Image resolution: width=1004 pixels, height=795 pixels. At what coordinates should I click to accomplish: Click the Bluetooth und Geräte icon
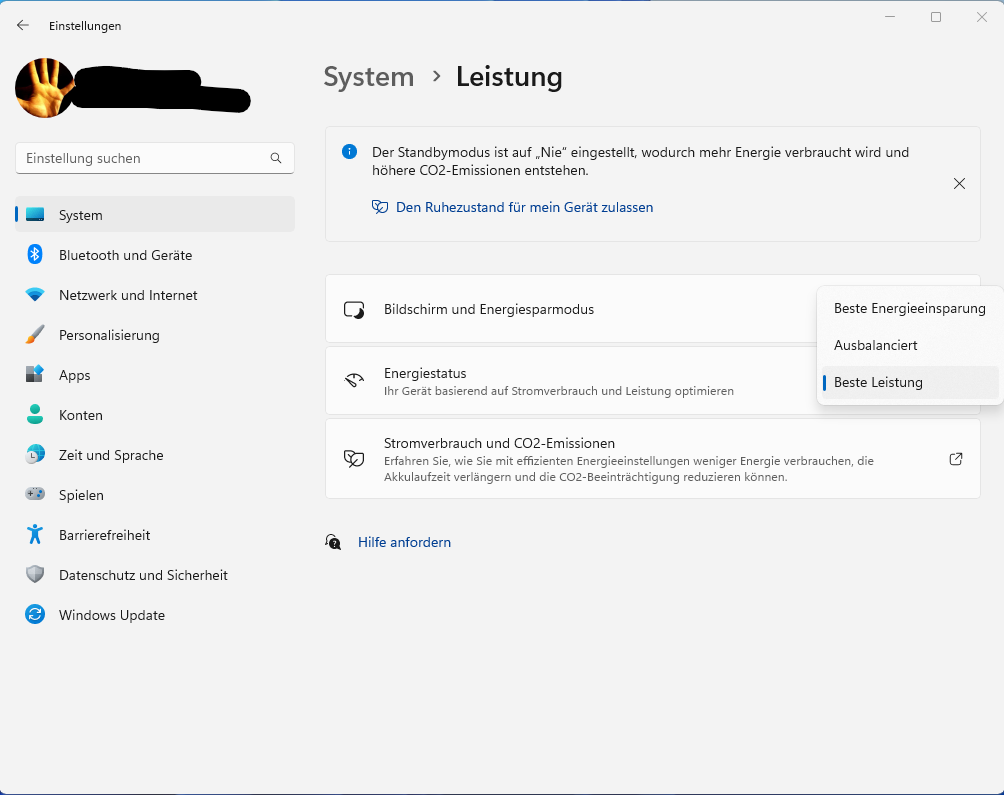[x=35, y=255]
